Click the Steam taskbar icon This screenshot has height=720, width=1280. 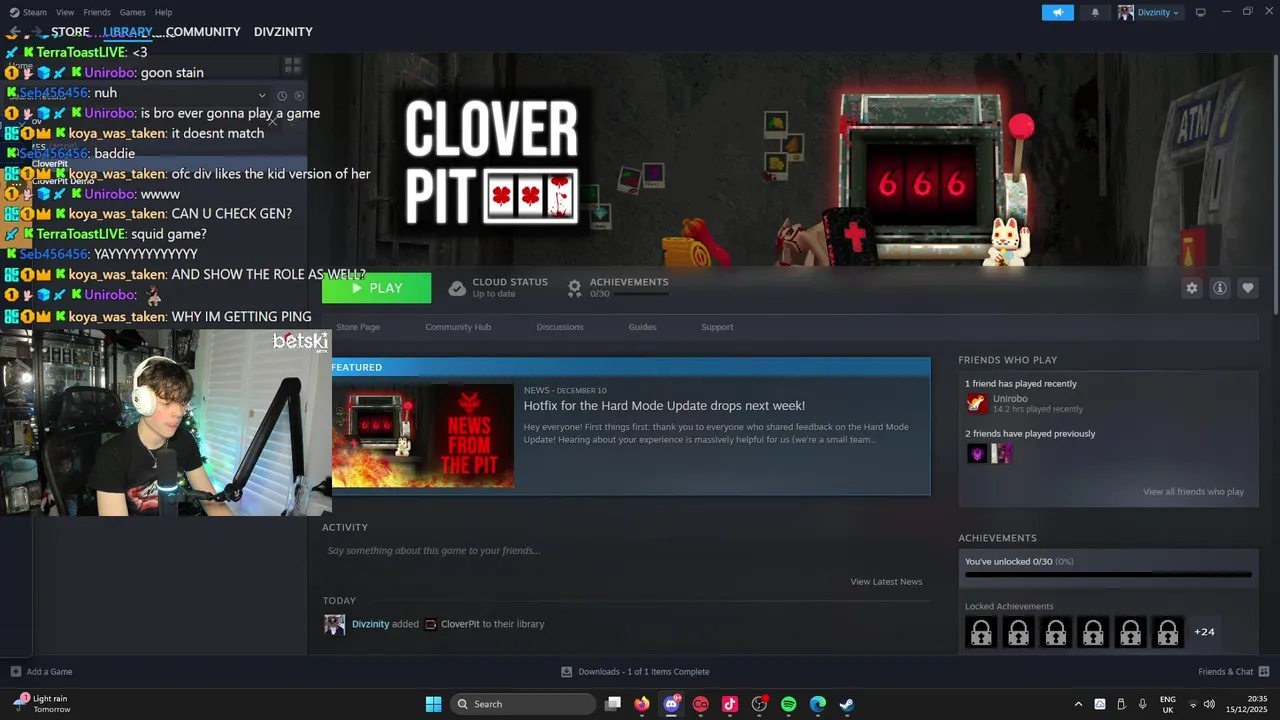(x=847, y=704)
